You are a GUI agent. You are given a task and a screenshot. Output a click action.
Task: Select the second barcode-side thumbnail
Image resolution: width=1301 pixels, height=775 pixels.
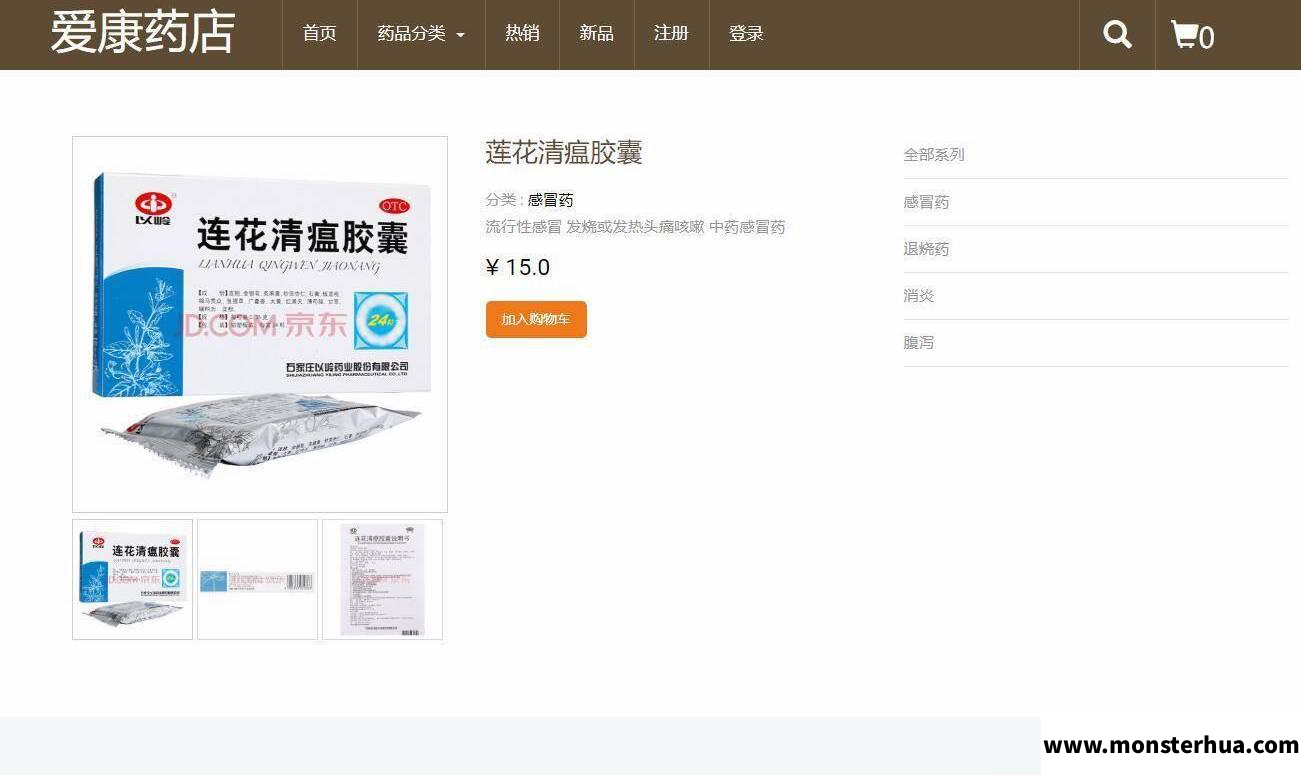click(x=257, y=579)
